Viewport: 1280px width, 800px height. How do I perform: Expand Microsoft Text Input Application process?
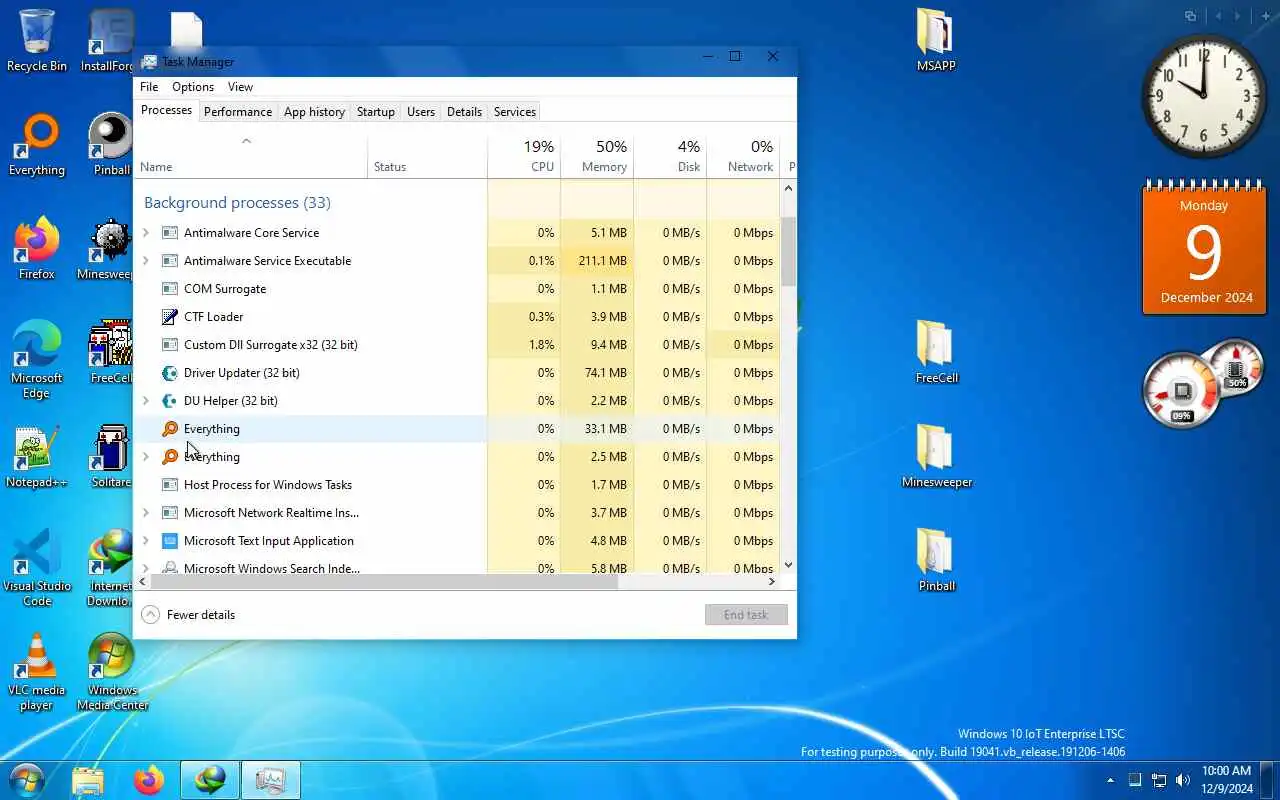(146, 540)
